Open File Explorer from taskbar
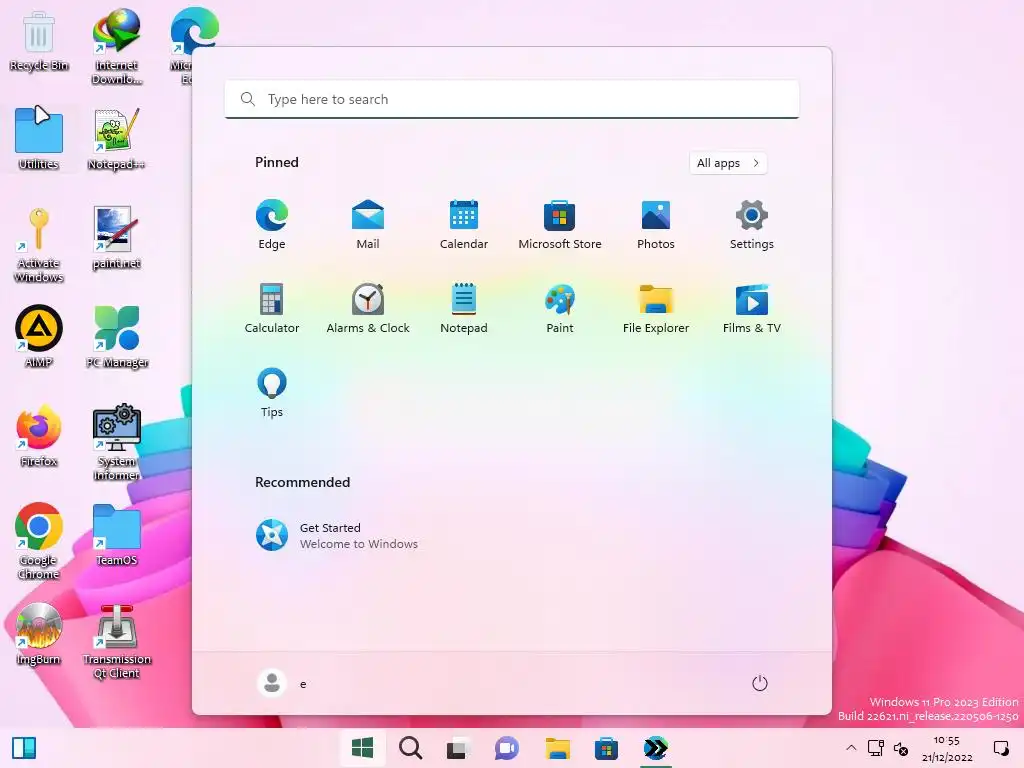The width and height of the screenshot is (1024, 768). (x=558, y=748)
